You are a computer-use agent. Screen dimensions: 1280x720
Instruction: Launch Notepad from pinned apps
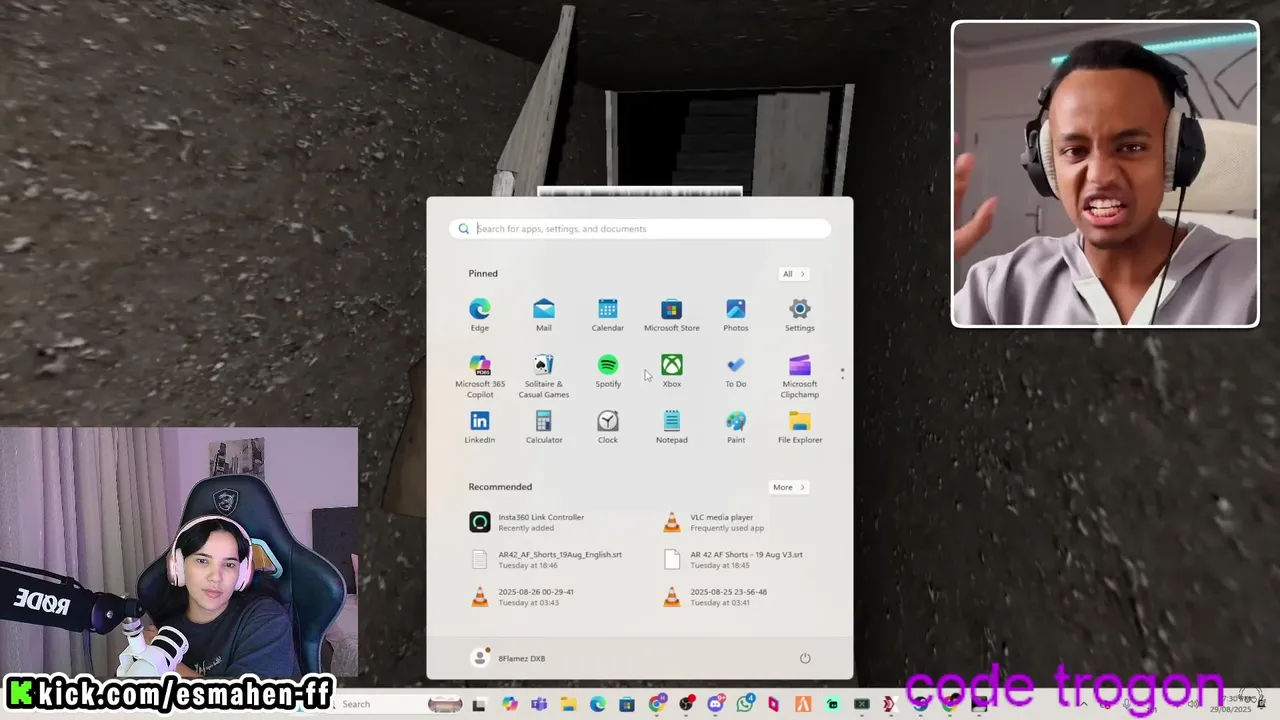tap(671, 427)
